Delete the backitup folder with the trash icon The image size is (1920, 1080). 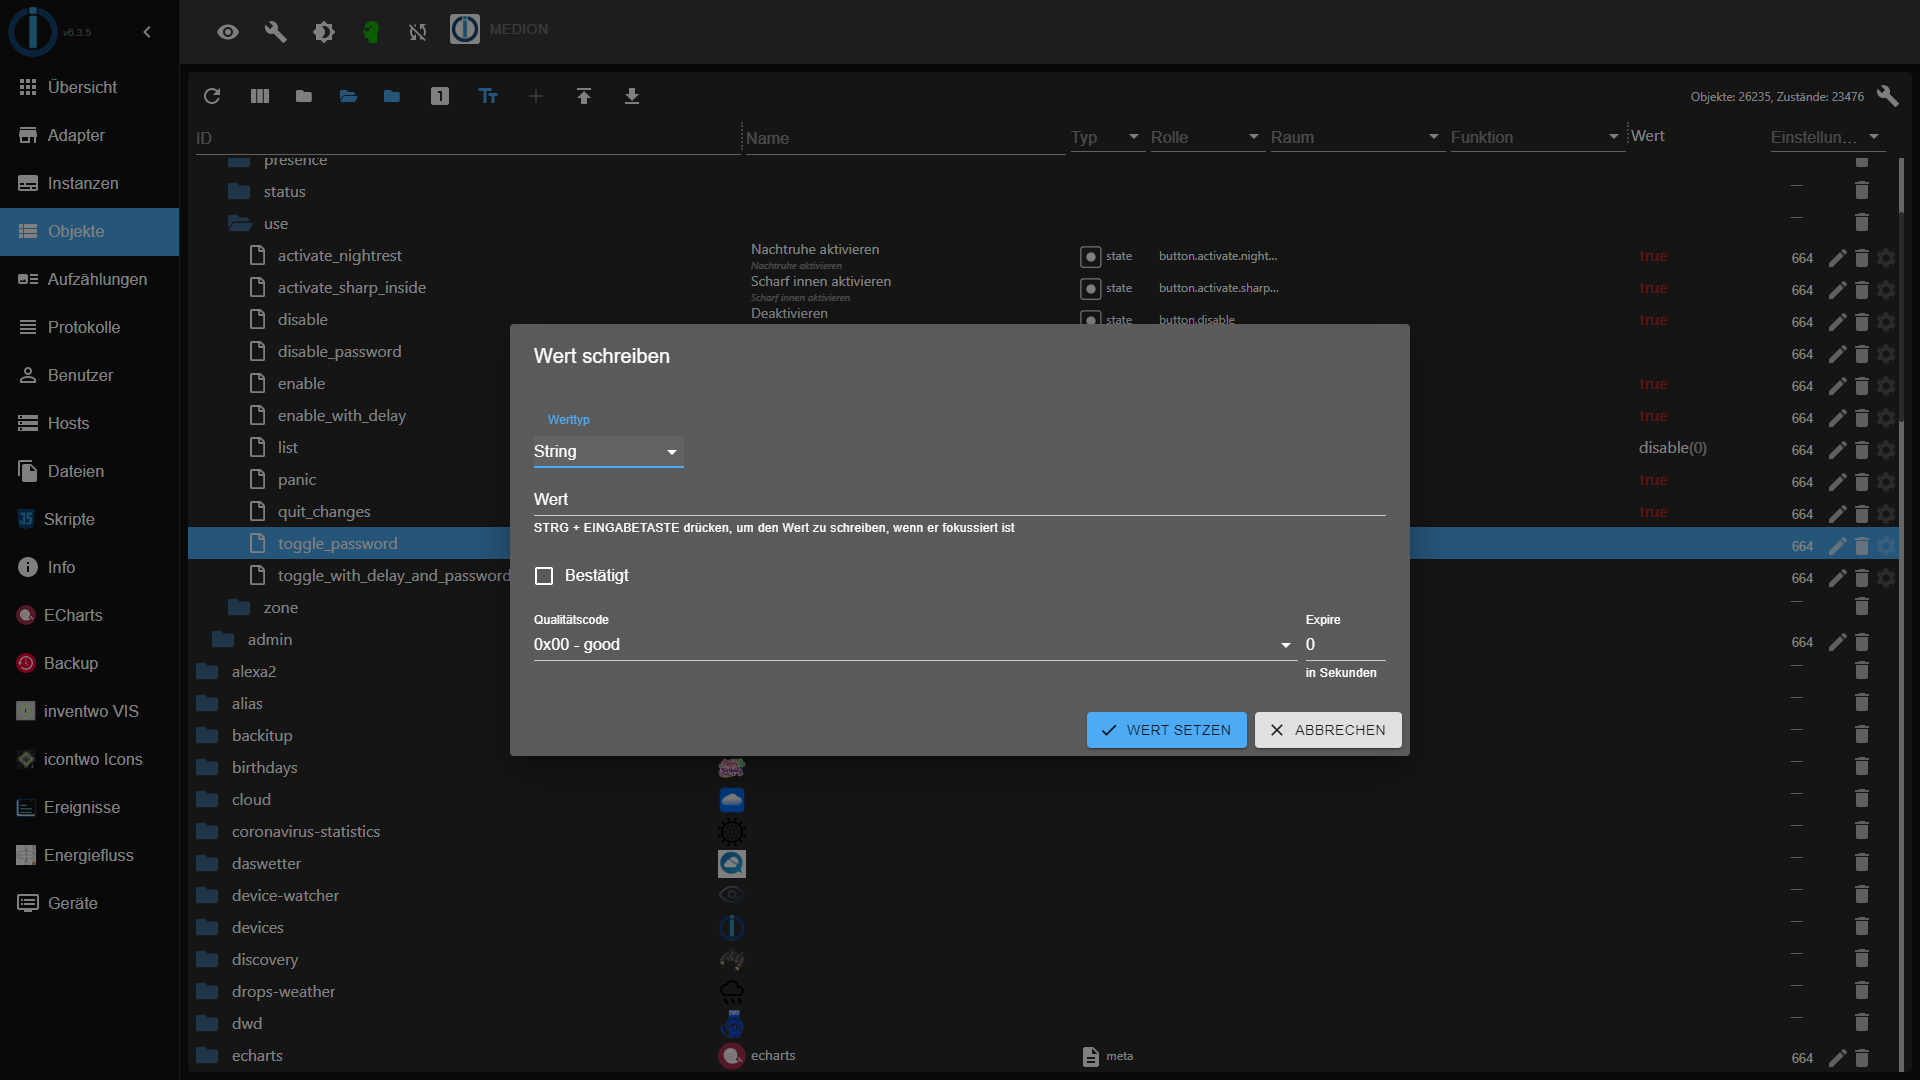1862,734
